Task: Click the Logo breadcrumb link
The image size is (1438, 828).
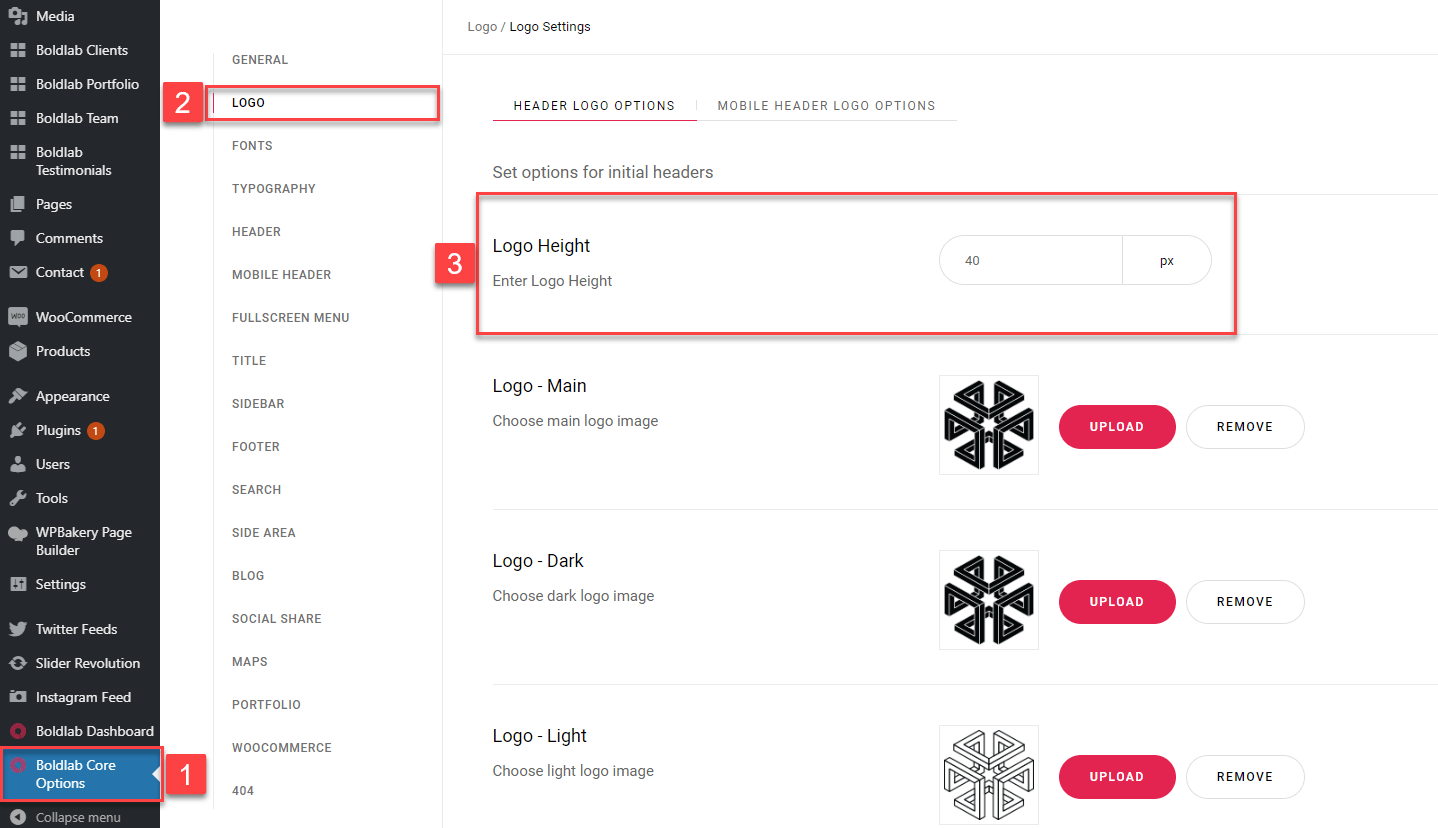Action: coord(482,26)
